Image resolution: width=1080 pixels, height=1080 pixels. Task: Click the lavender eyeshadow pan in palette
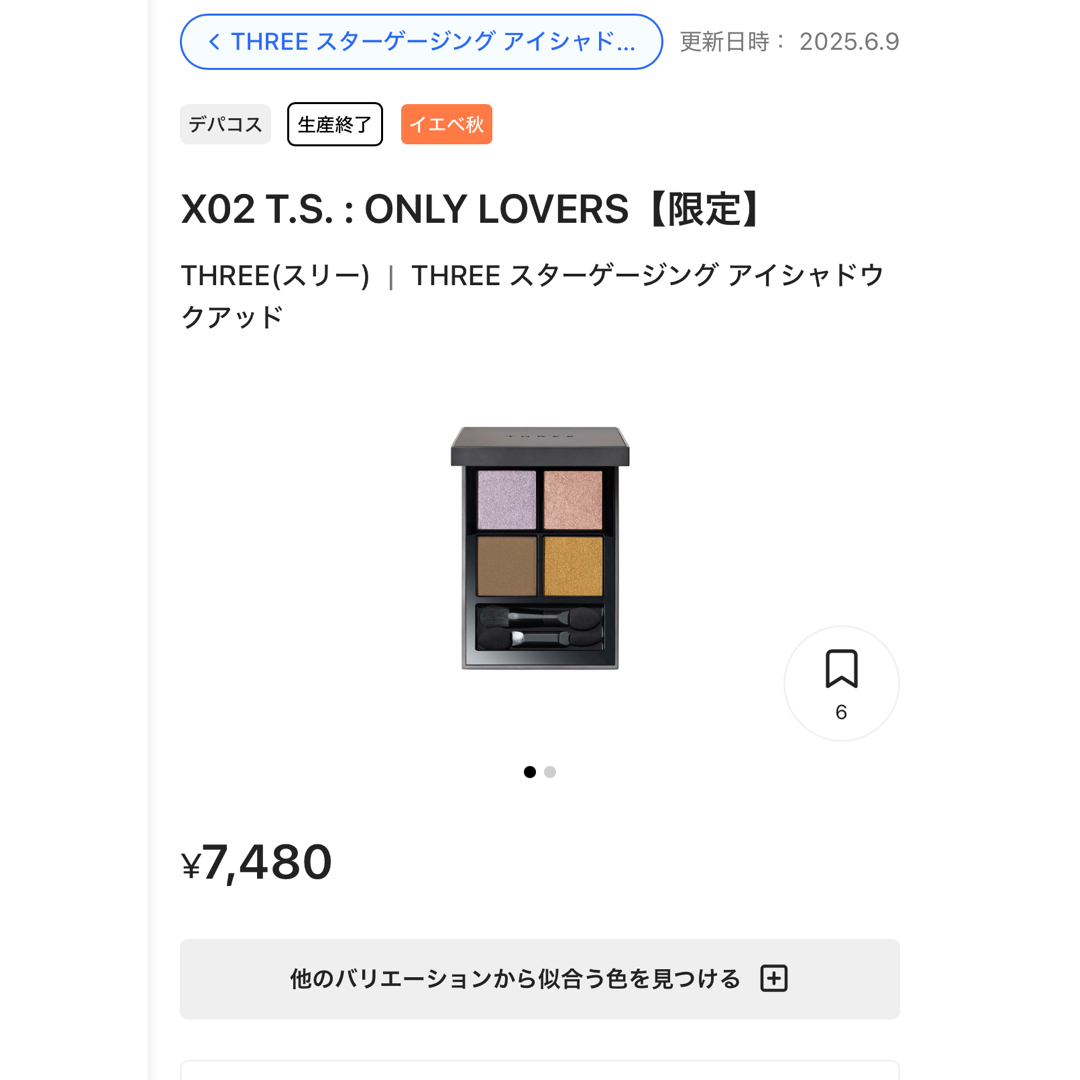tap(506, 499)
